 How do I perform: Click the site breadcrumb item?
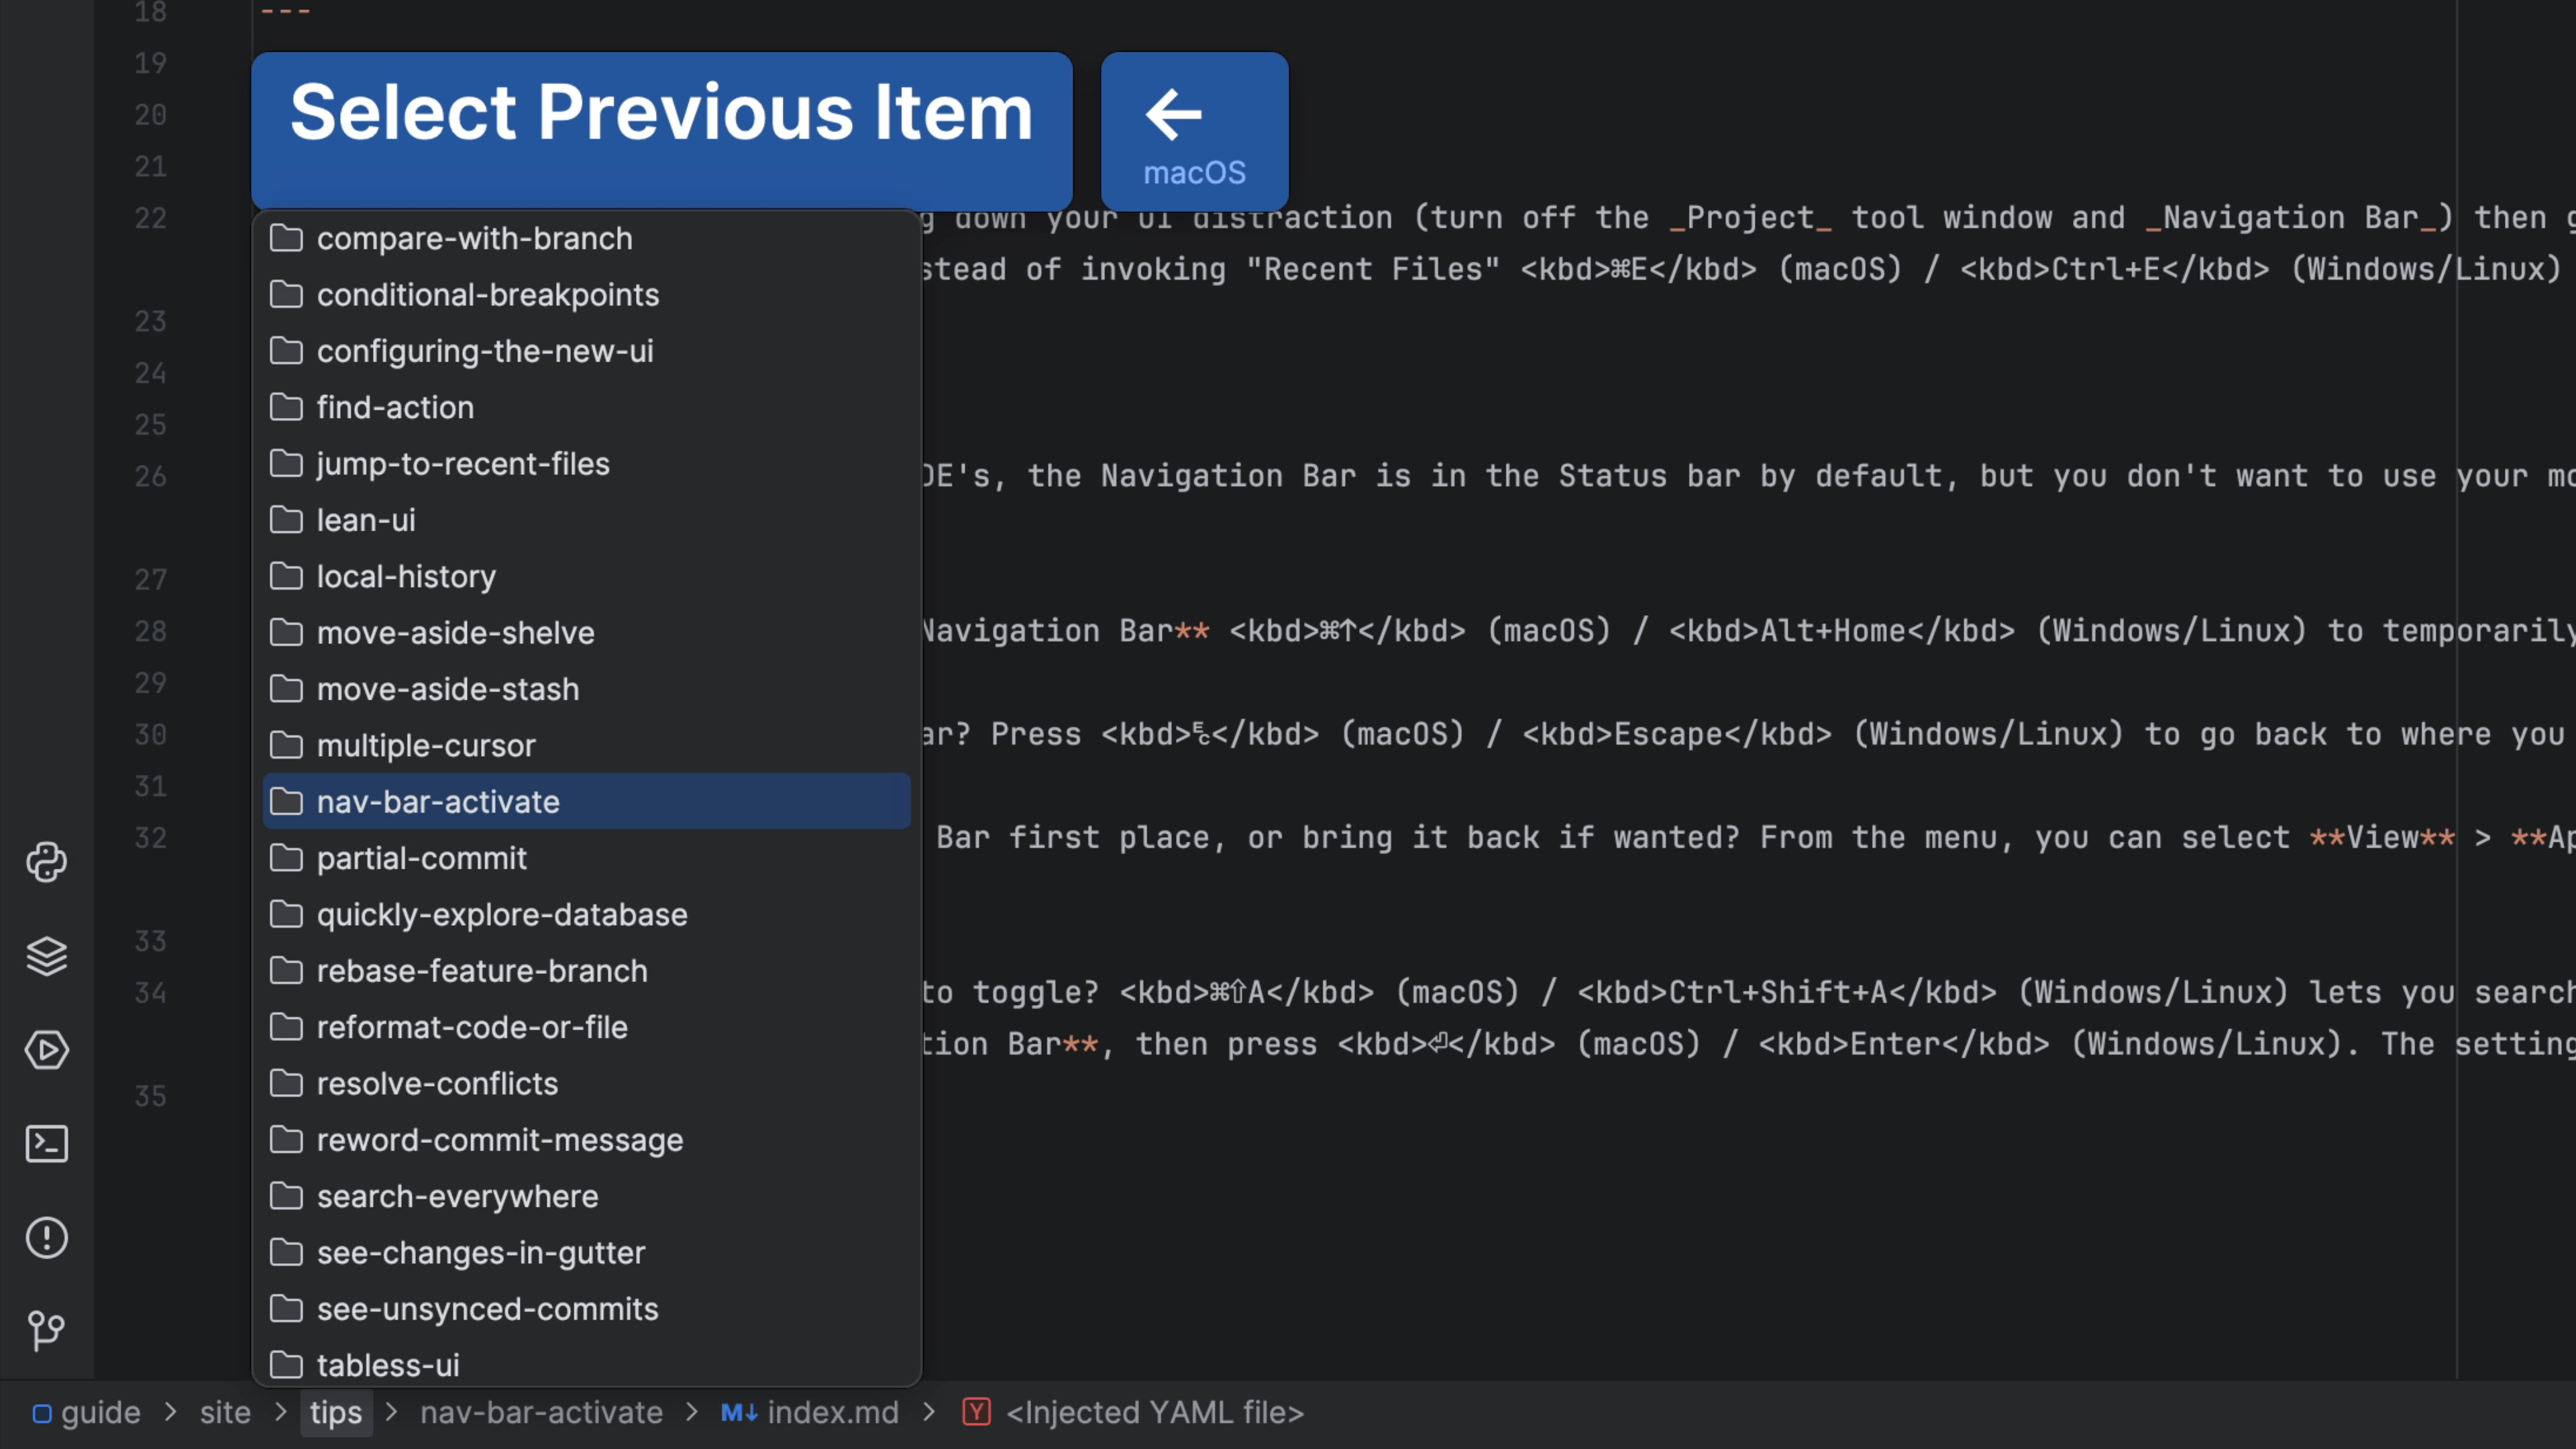click(x=225, y=1412)
